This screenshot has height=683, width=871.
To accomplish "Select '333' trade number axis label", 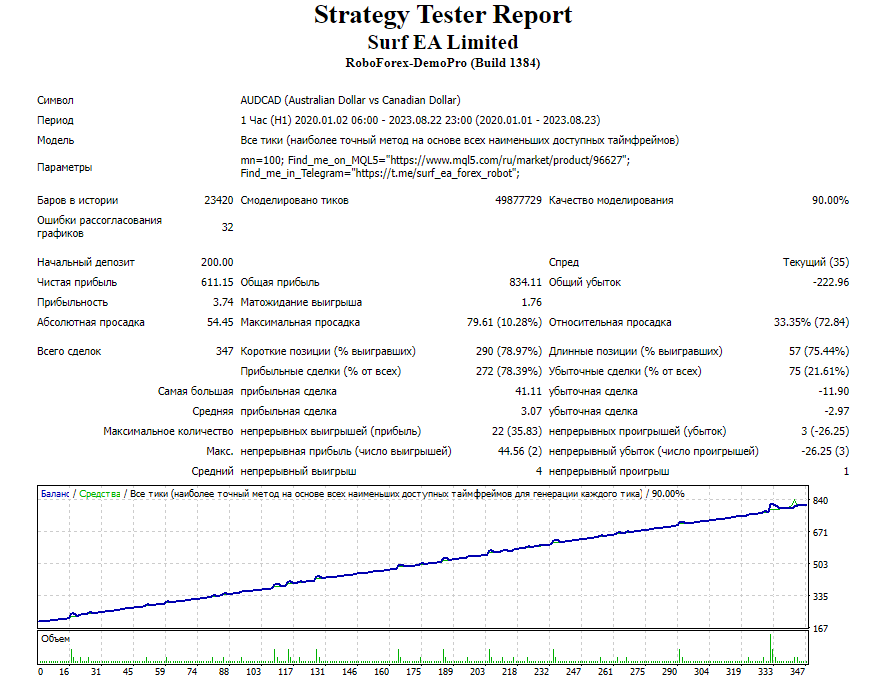I will (765, 672).
